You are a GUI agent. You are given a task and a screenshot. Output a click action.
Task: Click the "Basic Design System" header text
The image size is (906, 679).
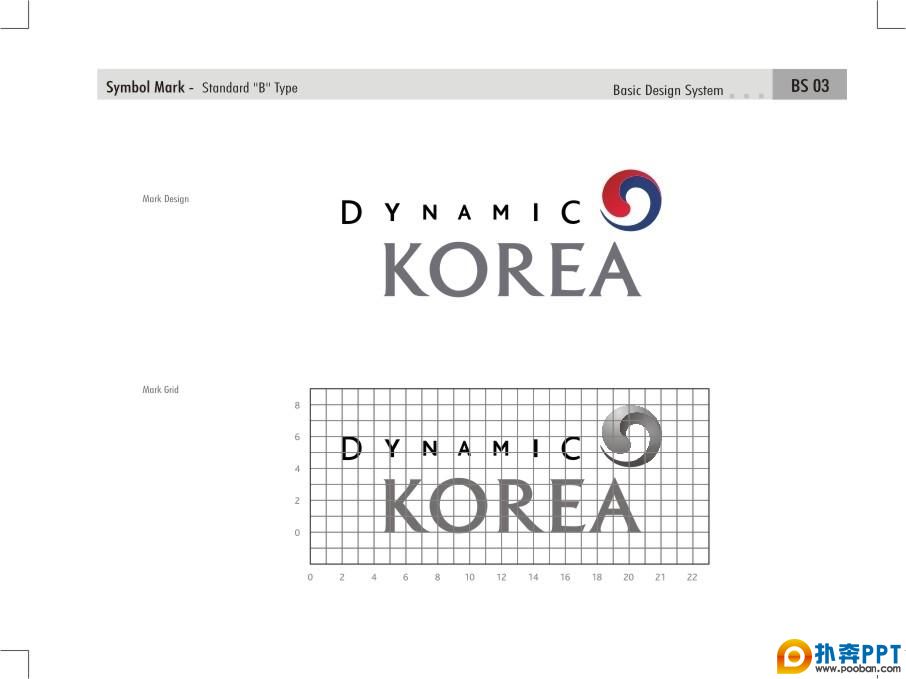pos(668,90)
